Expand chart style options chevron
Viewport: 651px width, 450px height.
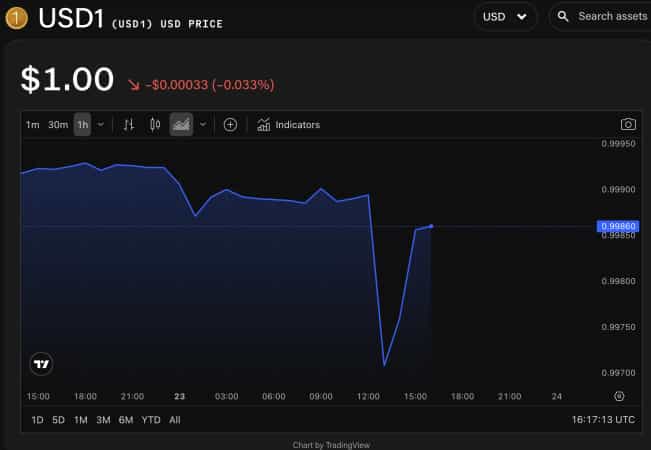tap(203, 125)
